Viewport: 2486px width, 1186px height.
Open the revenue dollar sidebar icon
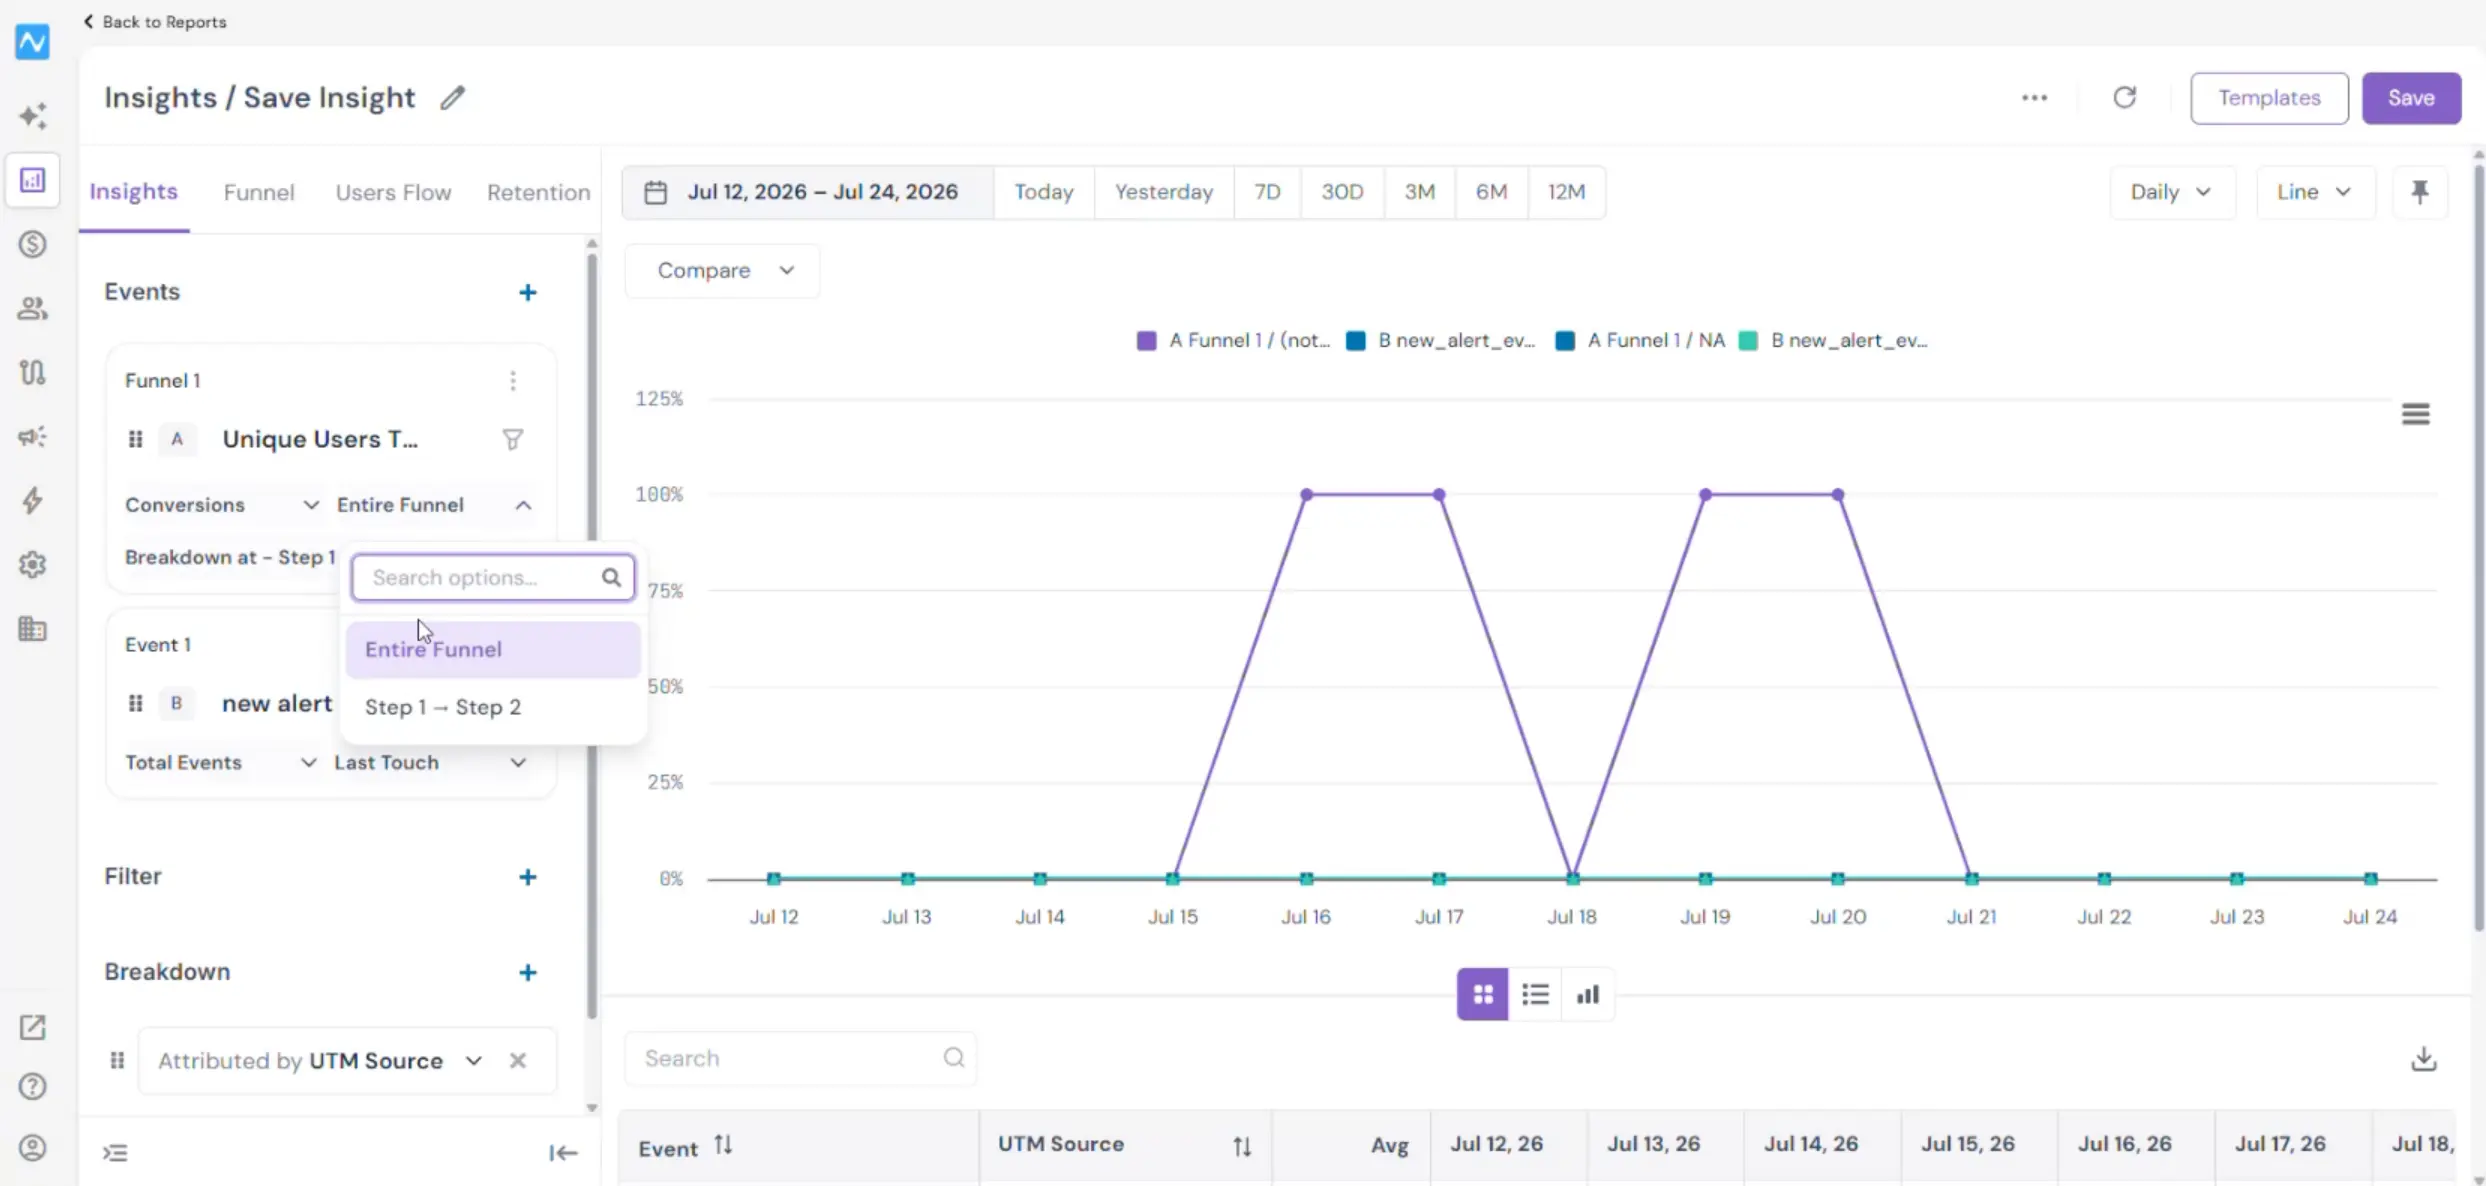pyautogui.click(x=32, y=244)
